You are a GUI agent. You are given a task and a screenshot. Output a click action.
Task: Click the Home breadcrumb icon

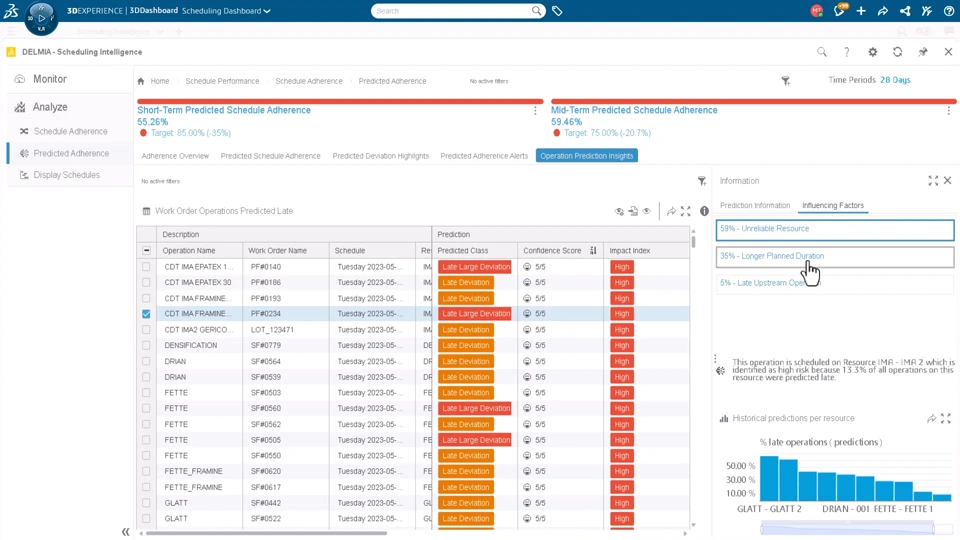click(141, 81)
